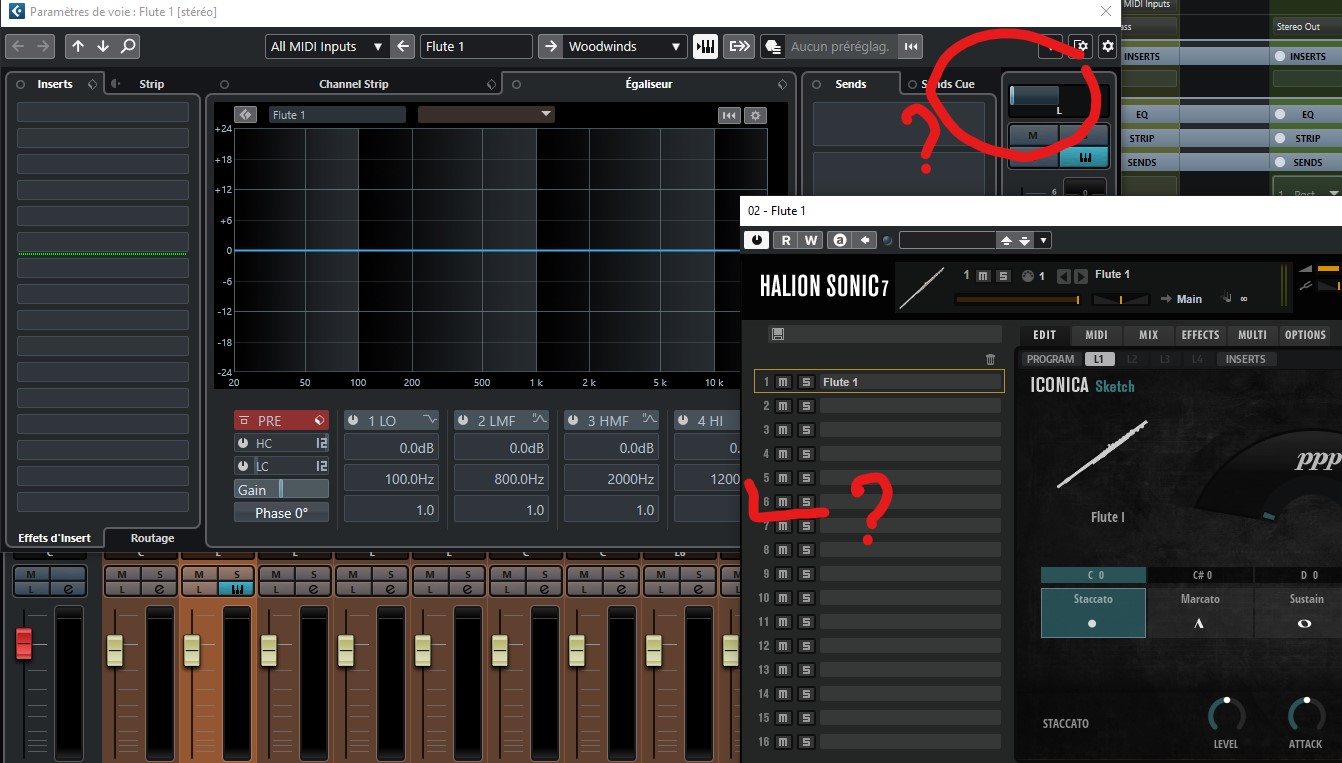
Task: Mute HALion slot 1 Flute 1
Action: point(783,382)
